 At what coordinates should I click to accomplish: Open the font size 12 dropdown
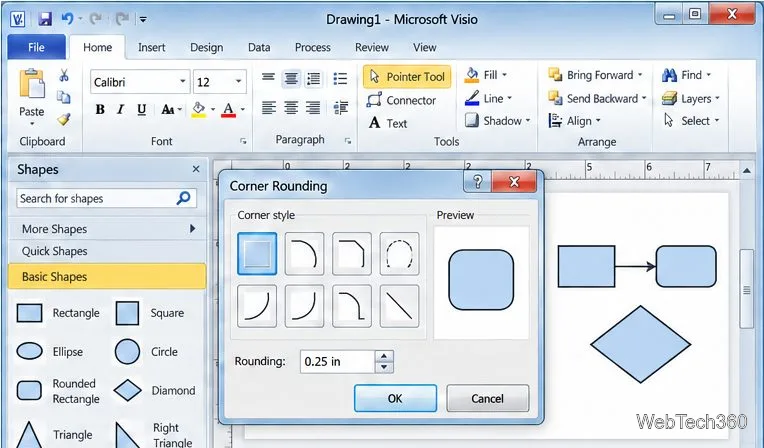tap(238, 81)
